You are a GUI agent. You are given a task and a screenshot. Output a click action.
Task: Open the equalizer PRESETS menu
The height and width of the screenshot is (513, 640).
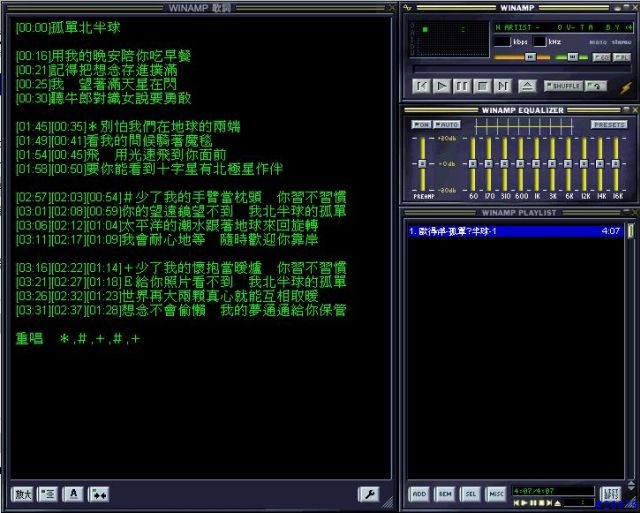tap(609, 124)
